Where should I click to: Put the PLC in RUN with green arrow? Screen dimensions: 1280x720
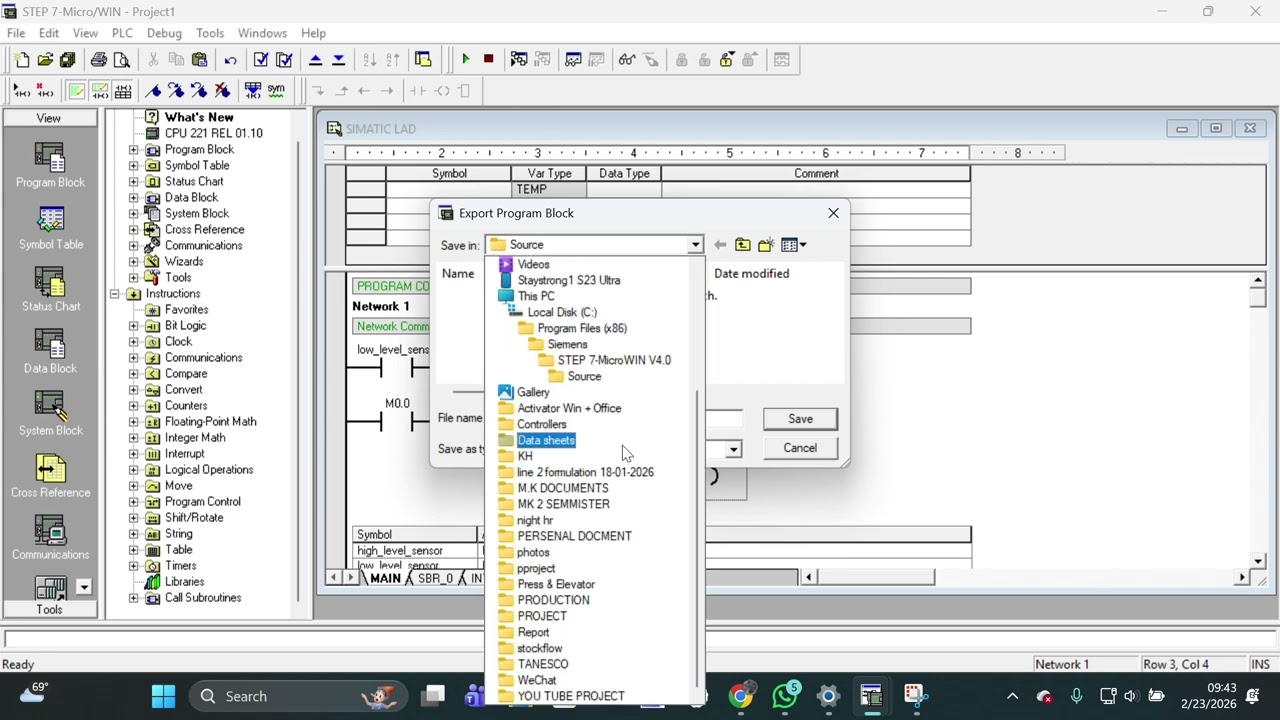[x=465, y=60]
